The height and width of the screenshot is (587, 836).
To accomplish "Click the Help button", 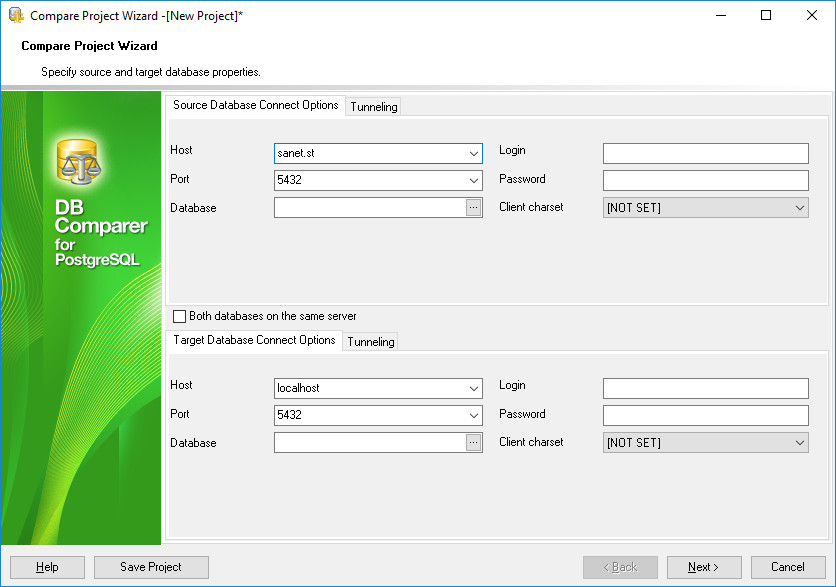I will coord(47,567).
